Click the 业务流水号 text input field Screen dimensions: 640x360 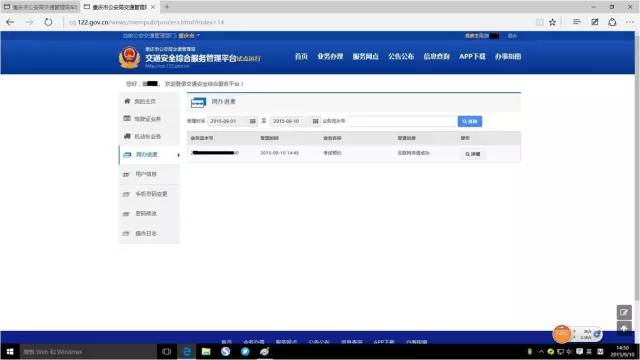[403, 121]
